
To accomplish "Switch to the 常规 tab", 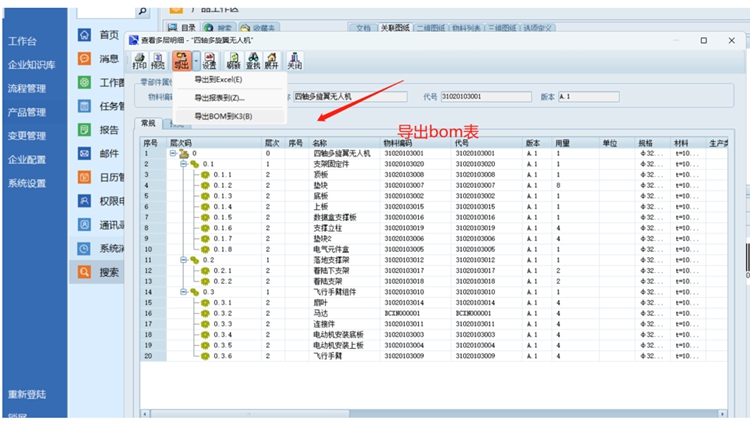I will [147, 125].
